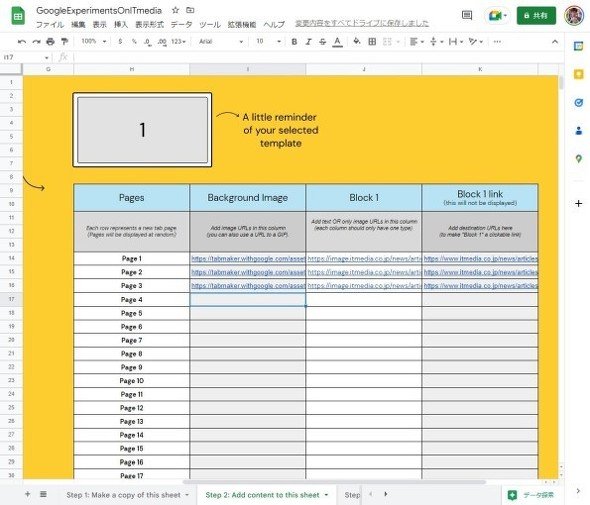The image size is (590, 505).
Task: Add a new sheet with plus
Action: pyautogui.click(x=27, y=494)
